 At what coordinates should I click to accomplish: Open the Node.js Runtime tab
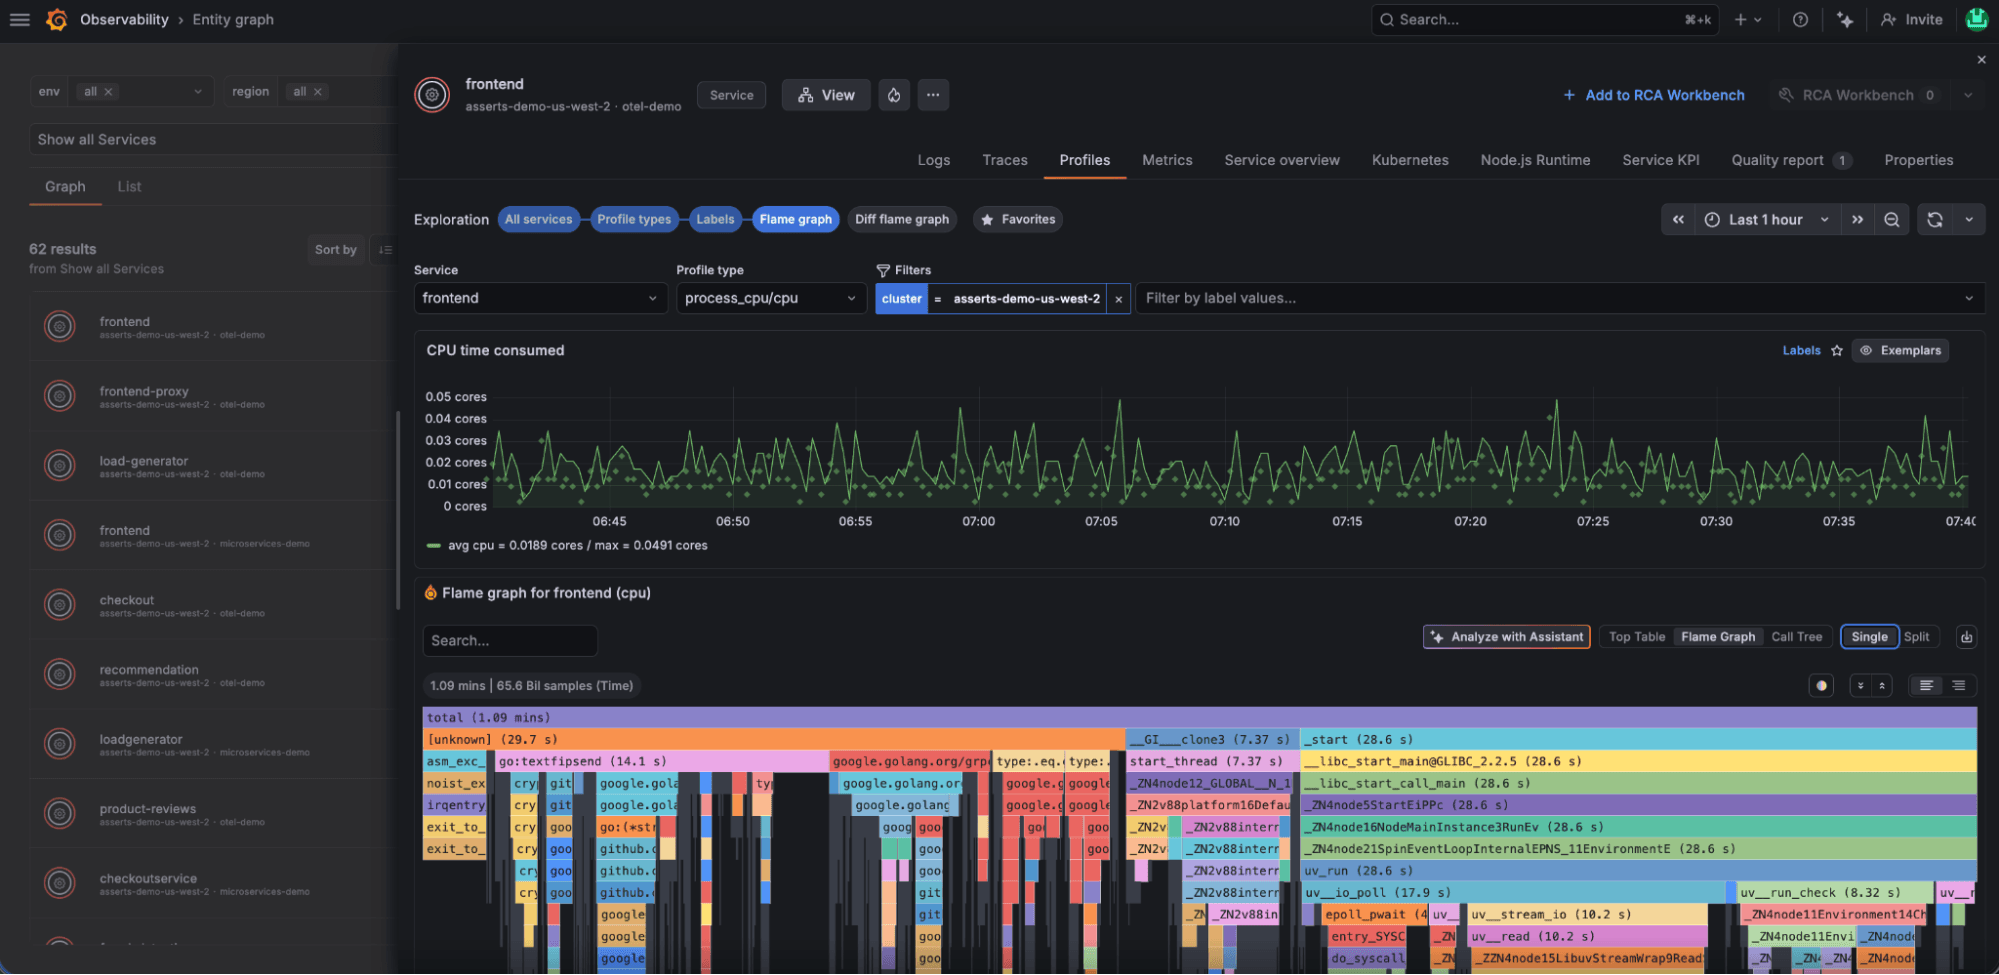click(x=1535, y=161)
